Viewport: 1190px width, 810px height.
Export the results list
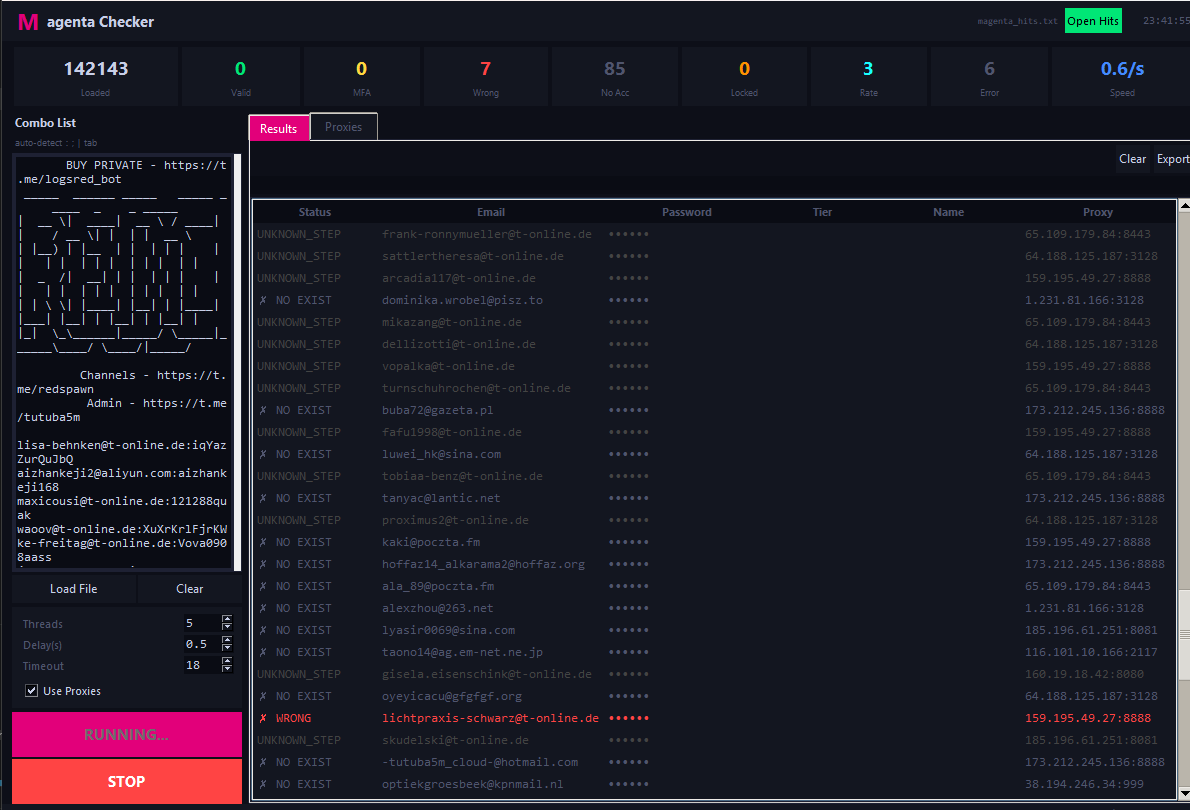[x=1173, y=159]
